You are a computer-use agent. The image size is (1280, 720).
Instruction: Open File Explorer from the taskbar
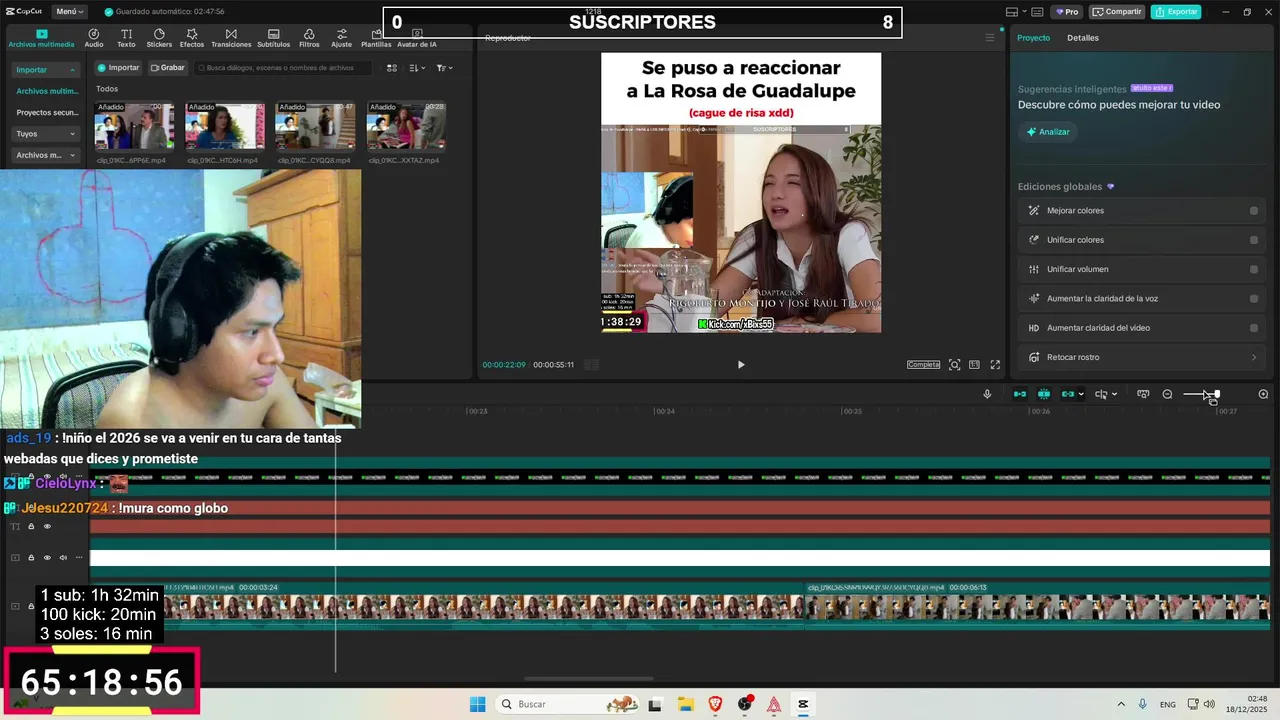685,704
